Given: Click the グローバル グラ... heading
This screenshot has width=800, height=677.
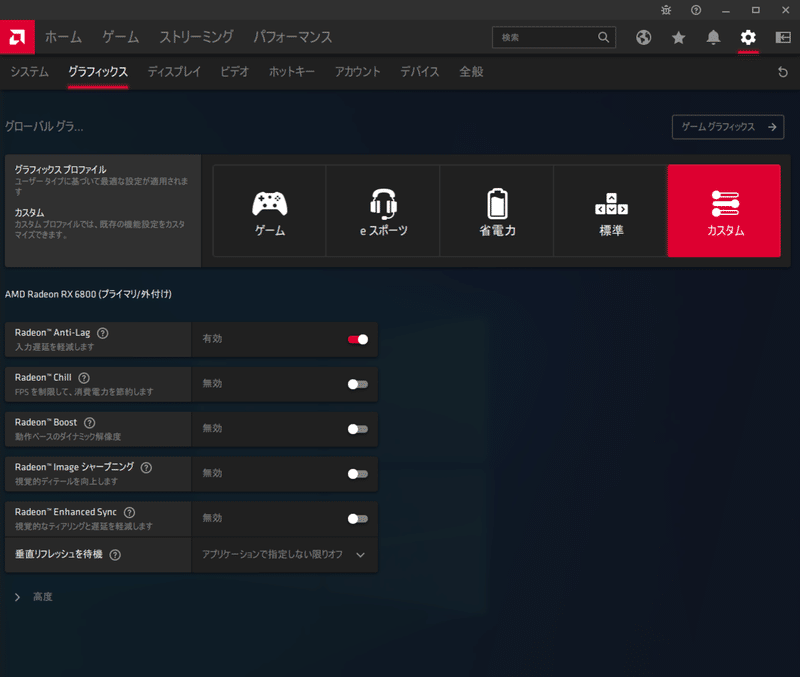Looking at the screenshot, I should click(44, 126).
